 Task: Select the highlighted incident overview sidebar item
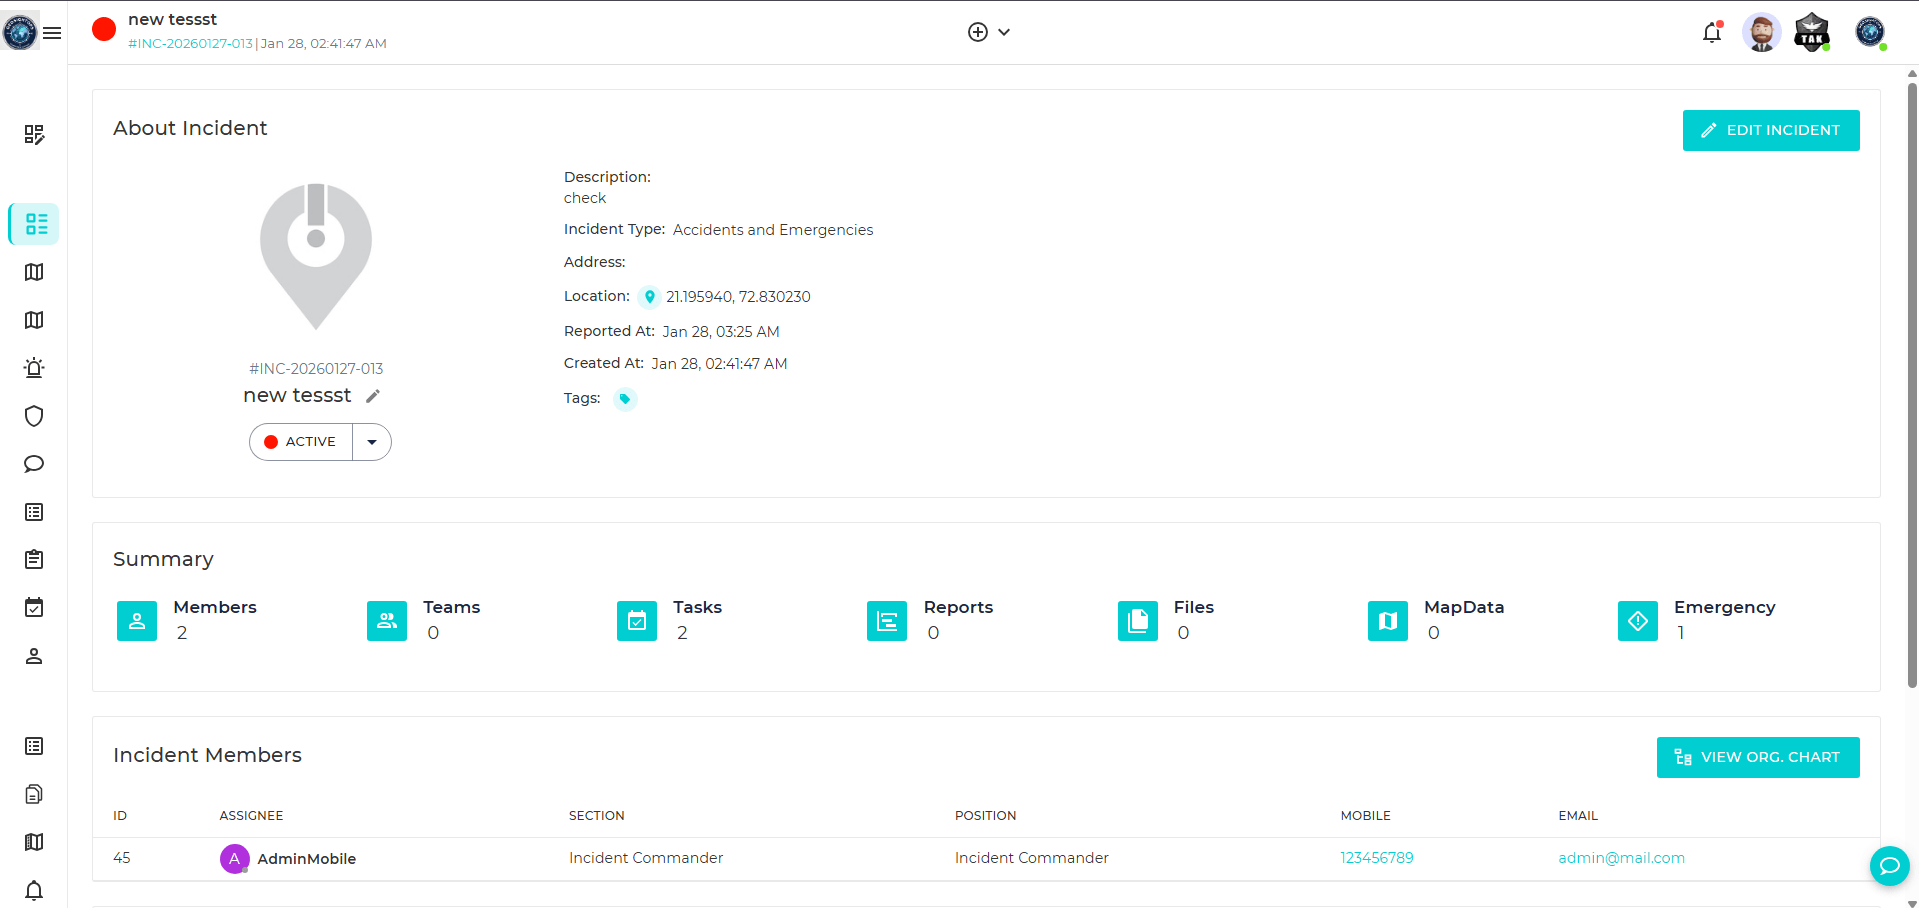tap(34, 224)
